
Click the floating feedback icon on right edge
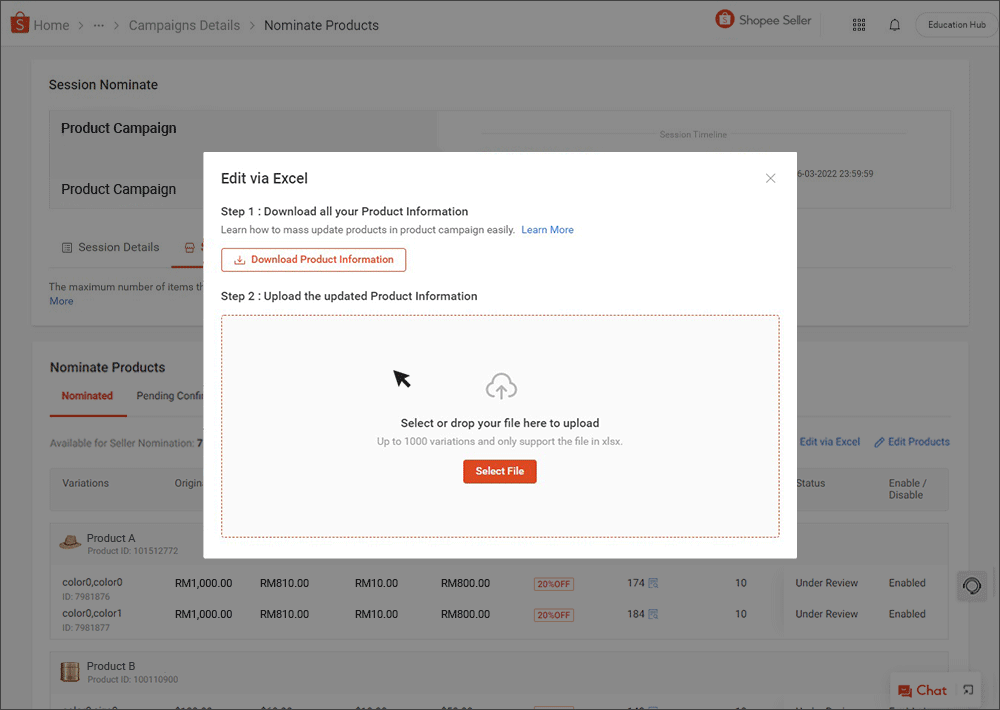pyautogui.click(x=971, y=586)
